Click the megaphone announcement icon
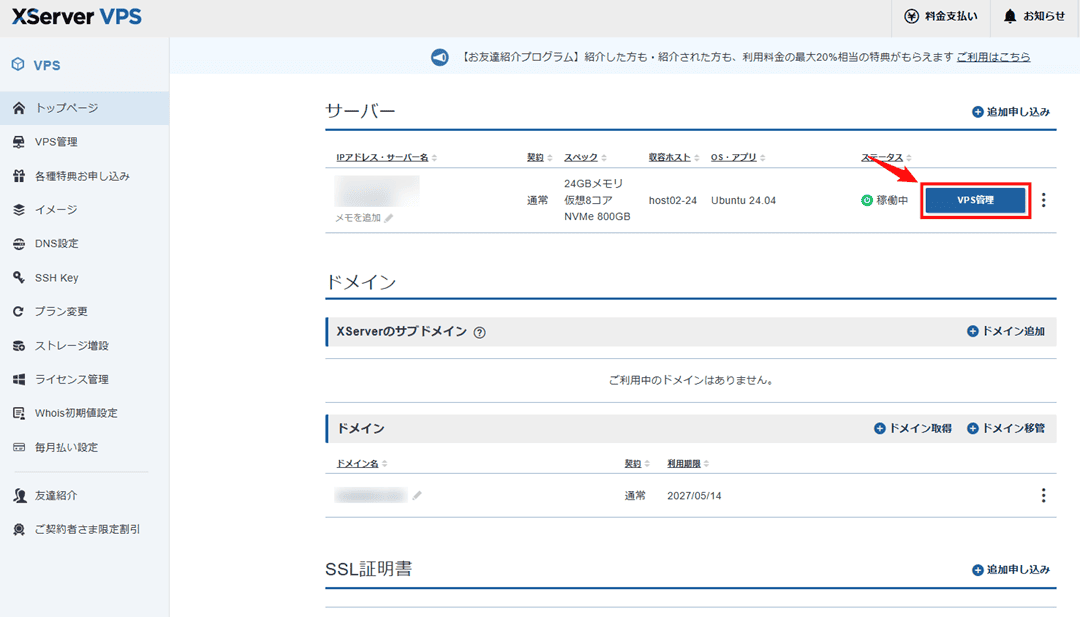This screenshot has height=617, width=1080. click(439, 57)
